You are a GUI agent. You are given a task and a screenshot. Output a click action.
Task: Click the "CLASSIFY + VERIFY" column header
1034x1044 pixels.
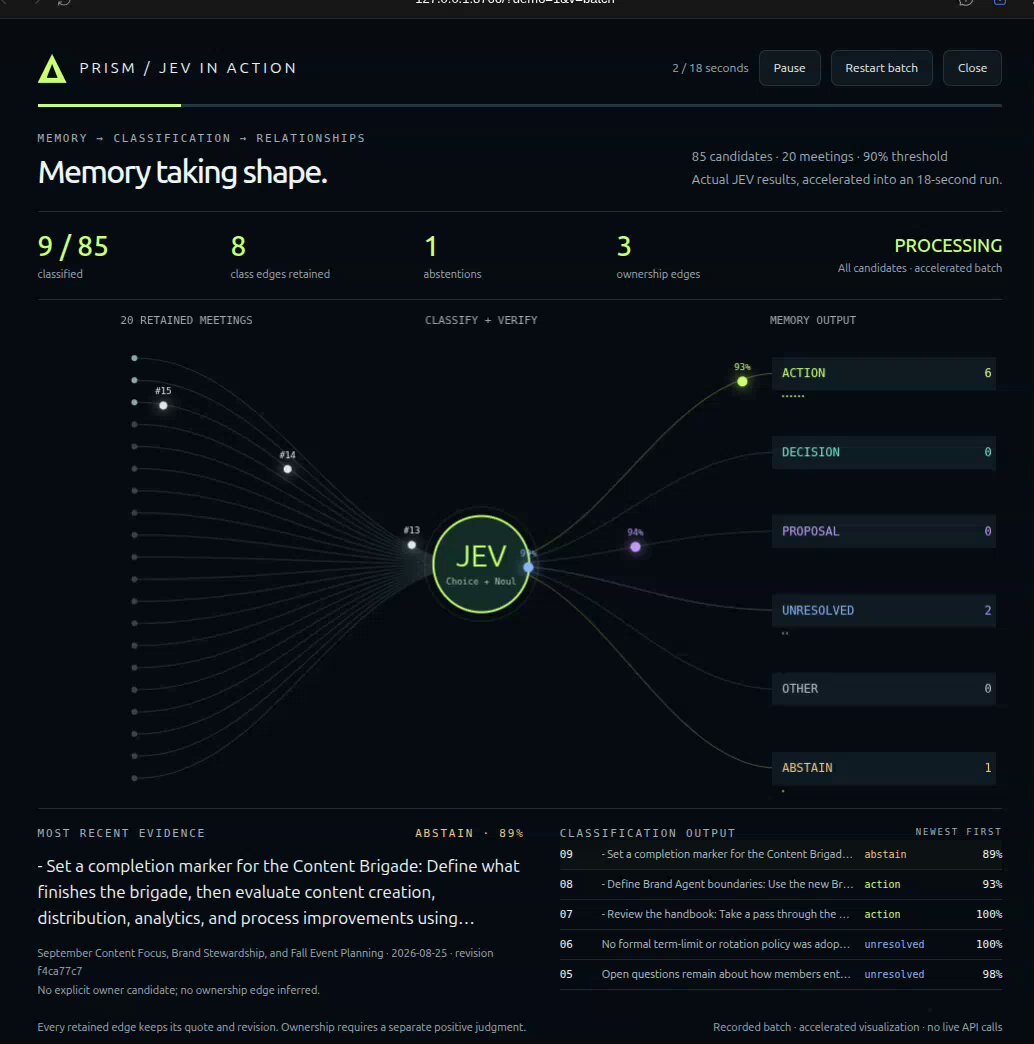pyautogui.click(x=481, y=320)
